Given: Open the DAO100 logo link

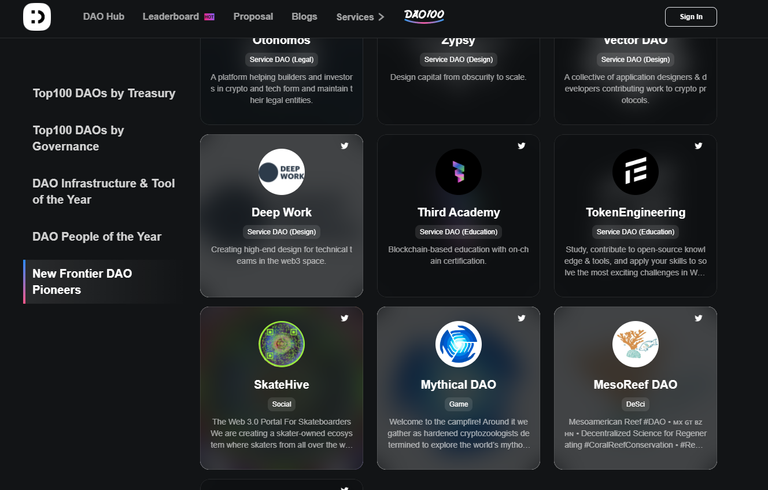Looking at the screenshot, I should 424,16.
